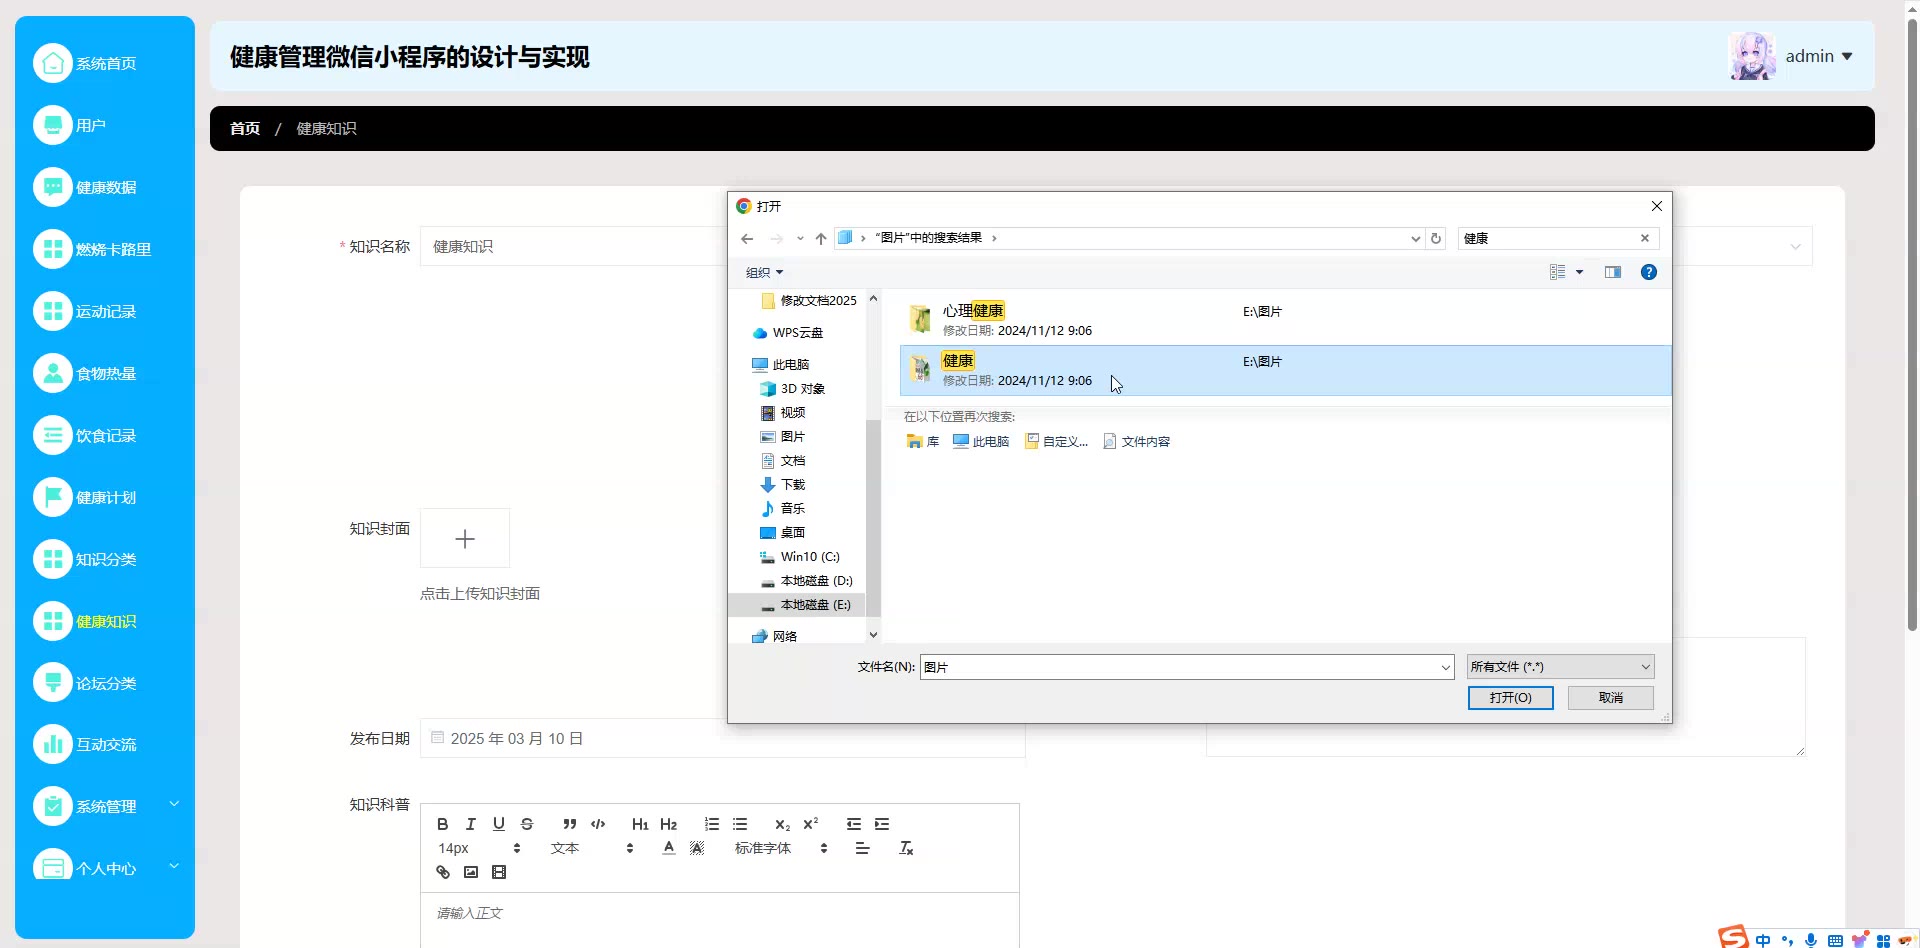Increase the text indent
The width and height of the screenshot is (1920, 948).
[x=882, y=824]
